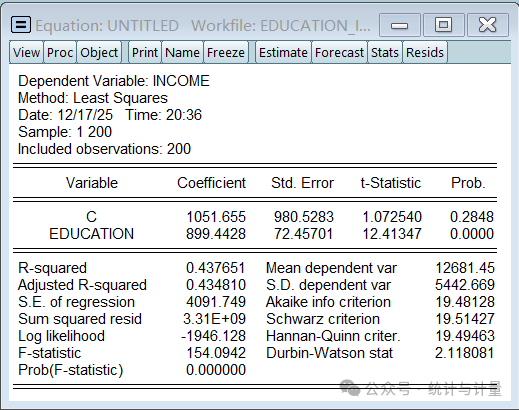Viewport: 519px width, 410px height.
Task: Click the 'Prob.' column header
Action: 468,183
